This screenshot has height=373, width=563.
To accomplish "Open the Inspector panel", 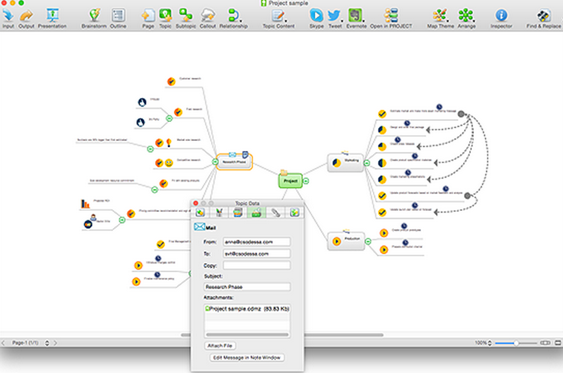I will click(x=501, y=15).
